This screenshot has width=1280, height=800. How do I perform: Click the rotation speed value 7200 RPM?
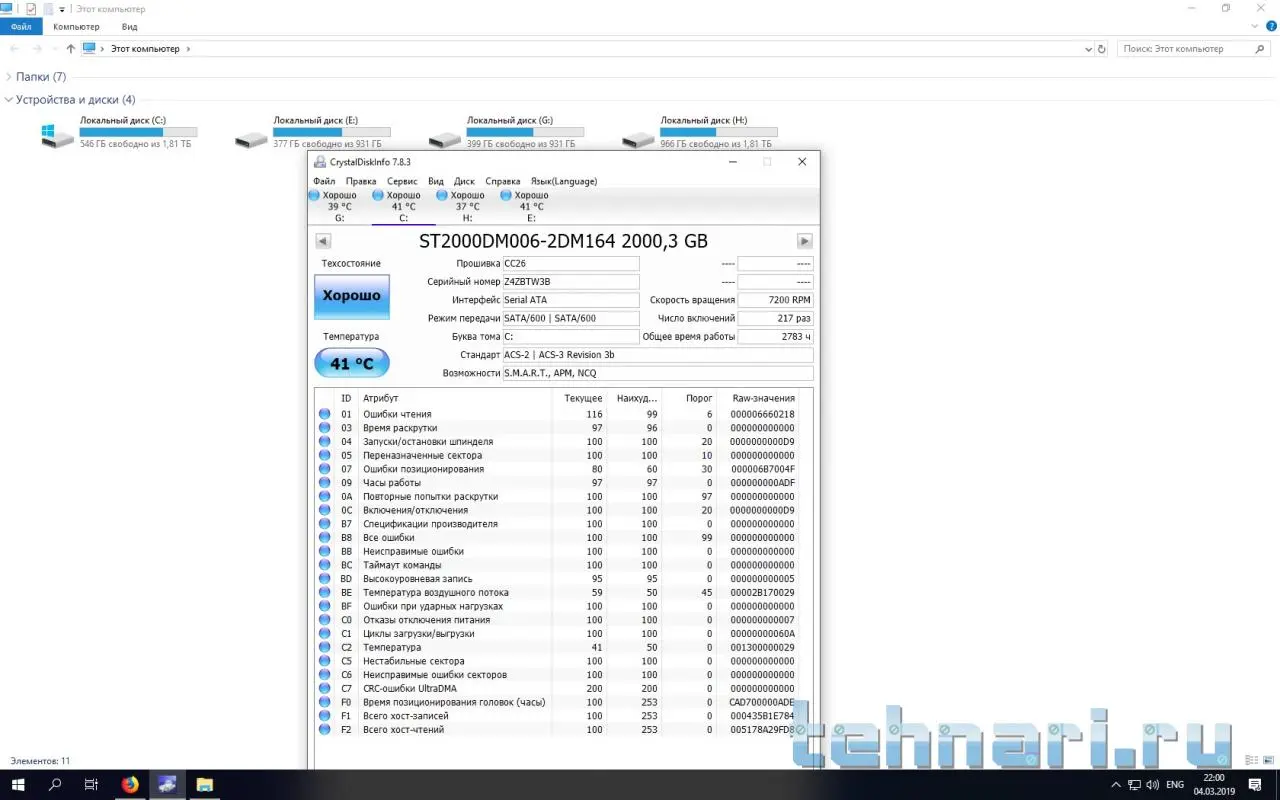(x=775, y=300)
